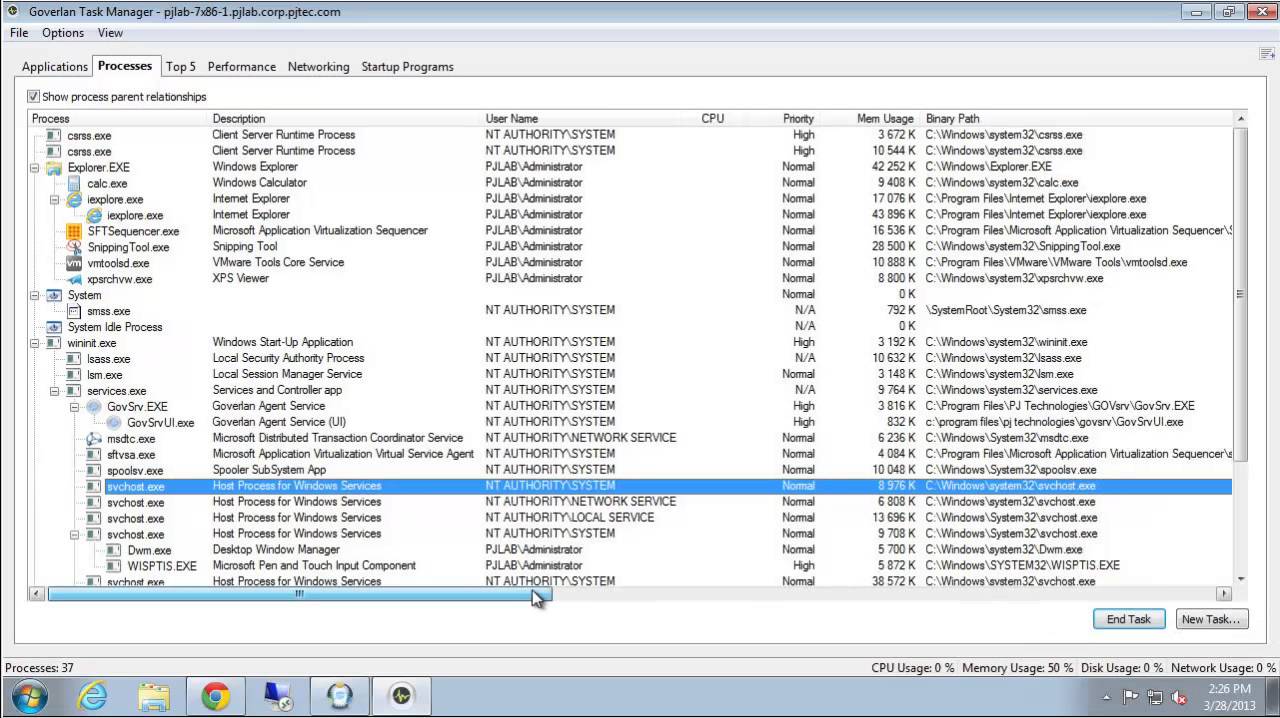Click the Dwm.exe process icon
The image size is (1280, 718).
[x=114, y=550]
